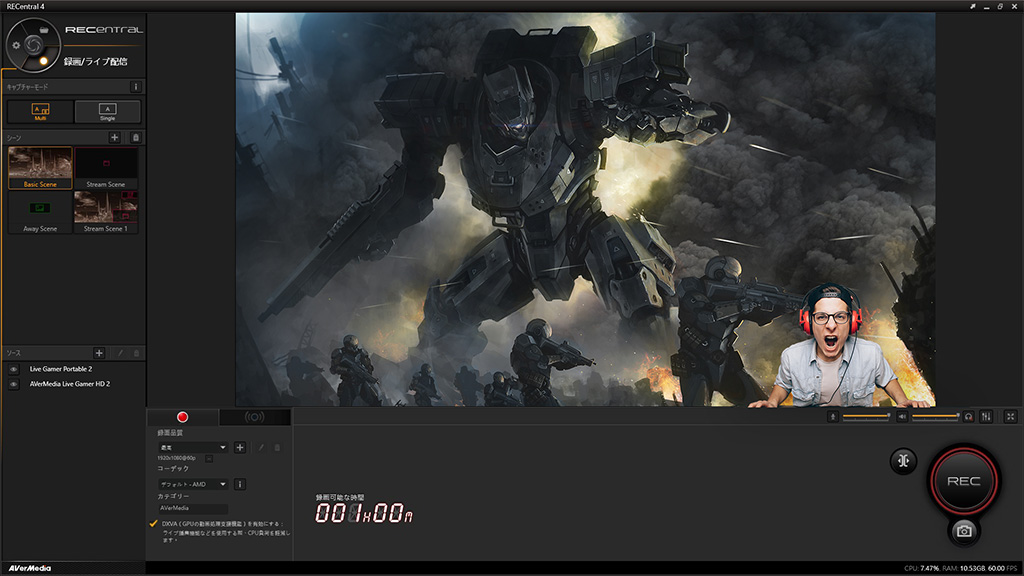Select the Stream Scene 1 thumbnail
Screen dimensions: 1024x576
[106, 212]
